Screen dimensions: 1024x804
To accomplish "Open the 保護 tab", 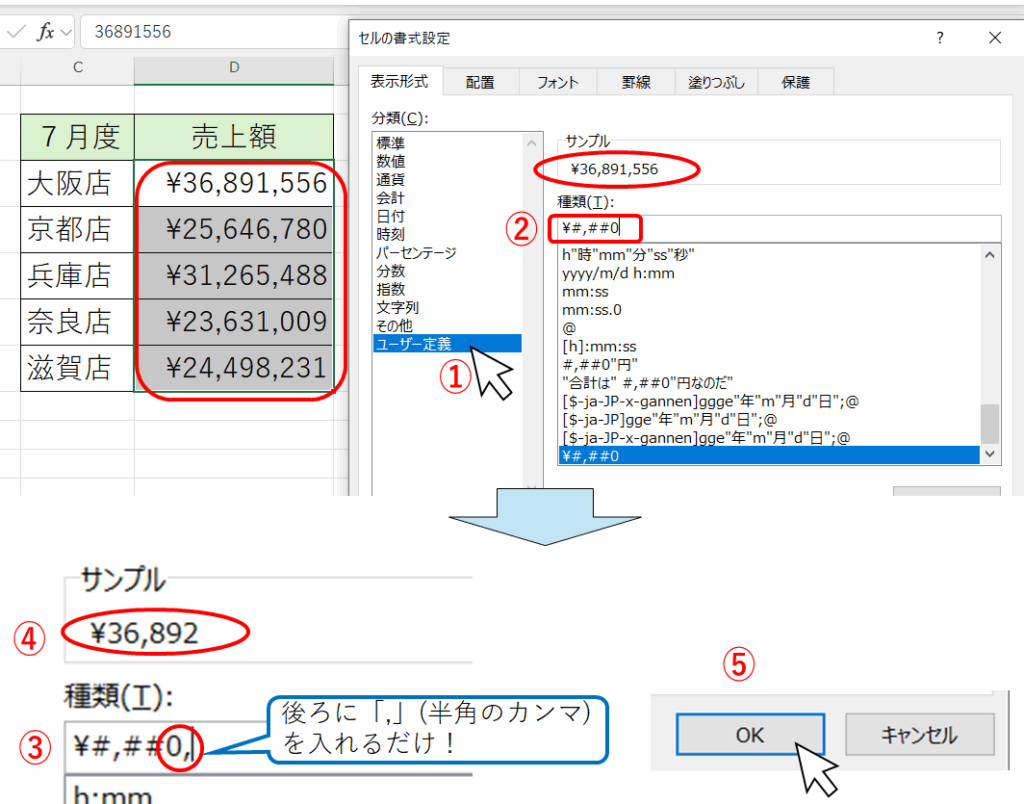I will [x=796, y=83].
